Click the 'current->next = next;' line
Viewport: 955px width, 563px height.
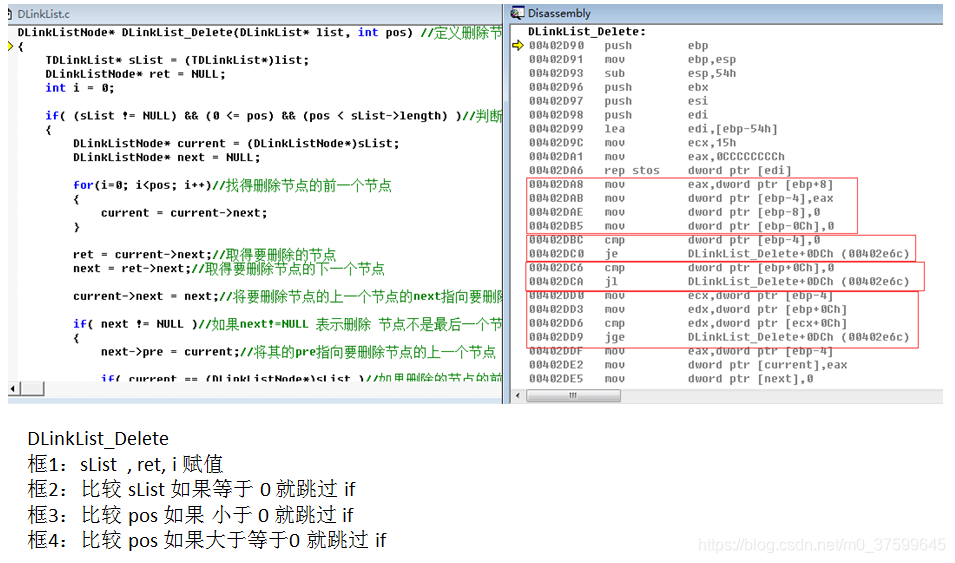click(287, 297)
